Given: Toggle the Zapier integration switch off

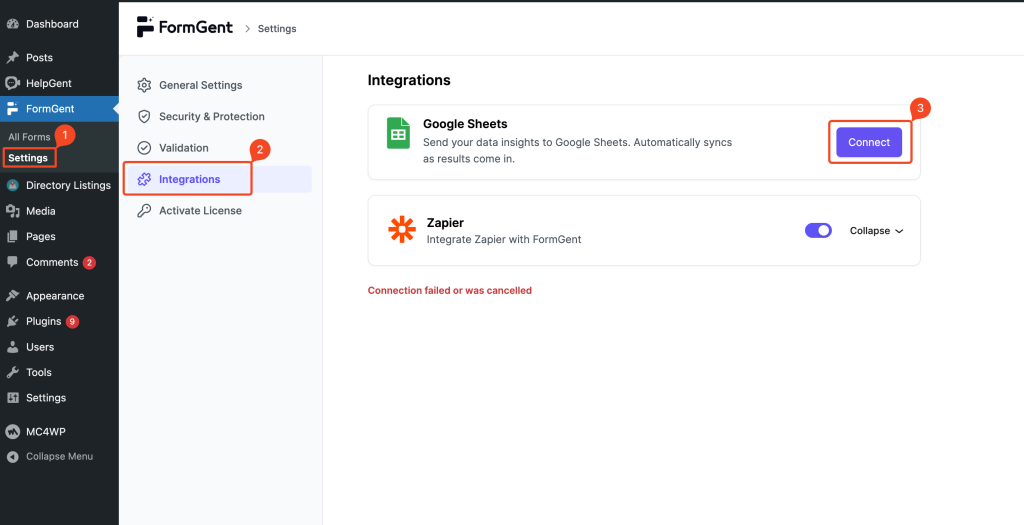Looking at the screenshot, I should point(818,231).
